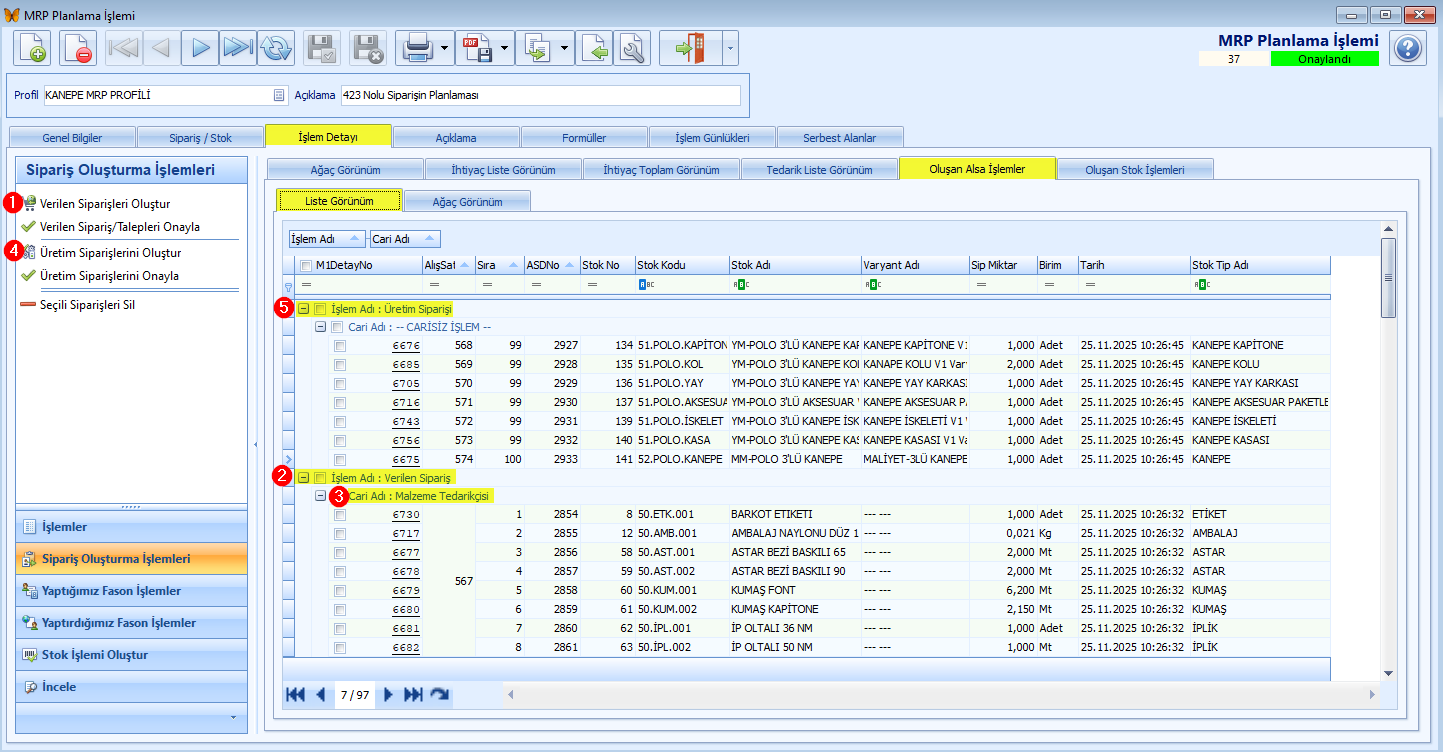Switch to the Oluşan Stok İşlemleri tab

point(1134,169)
